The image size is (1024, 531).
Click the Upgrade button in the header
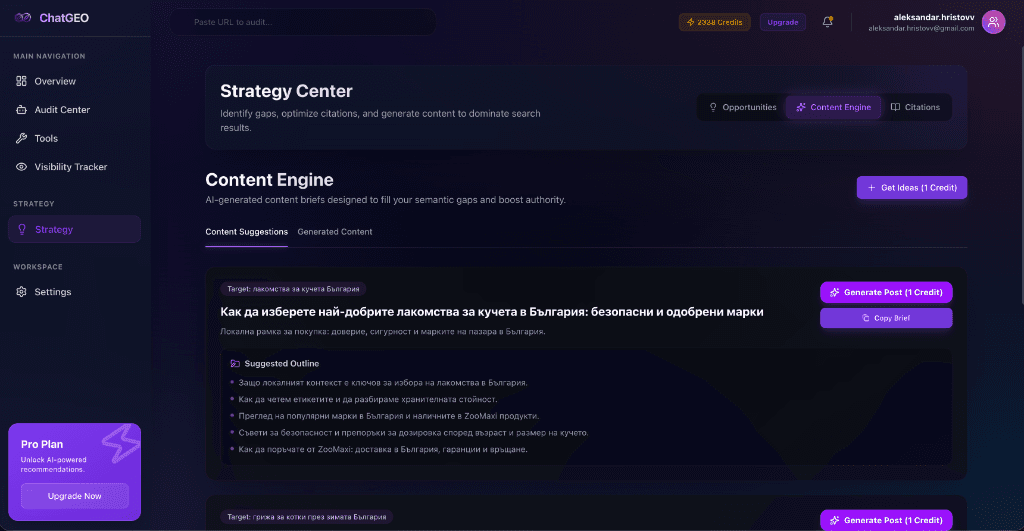(782, 22)
